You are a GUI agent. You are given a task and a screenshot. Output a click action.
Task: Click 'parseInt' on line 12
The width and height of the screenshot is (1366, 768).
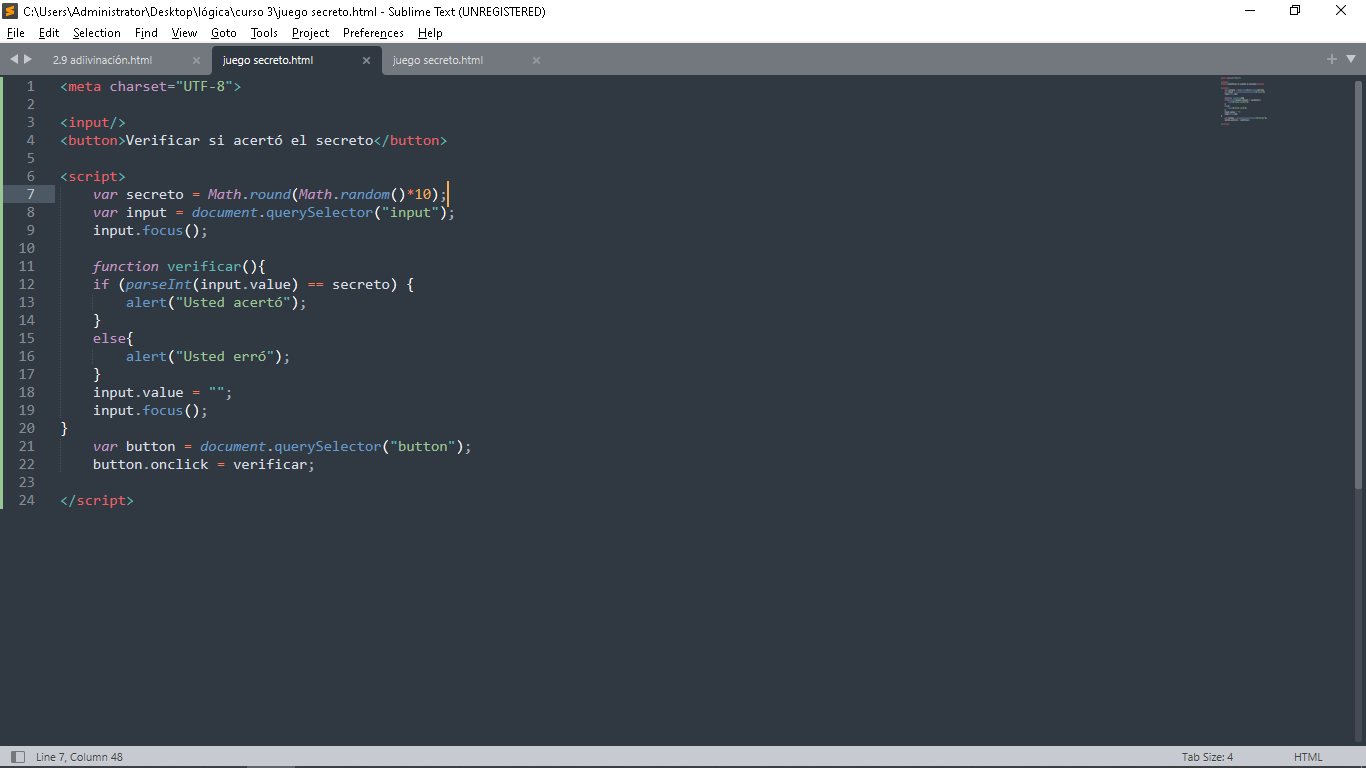coord(159,284)
